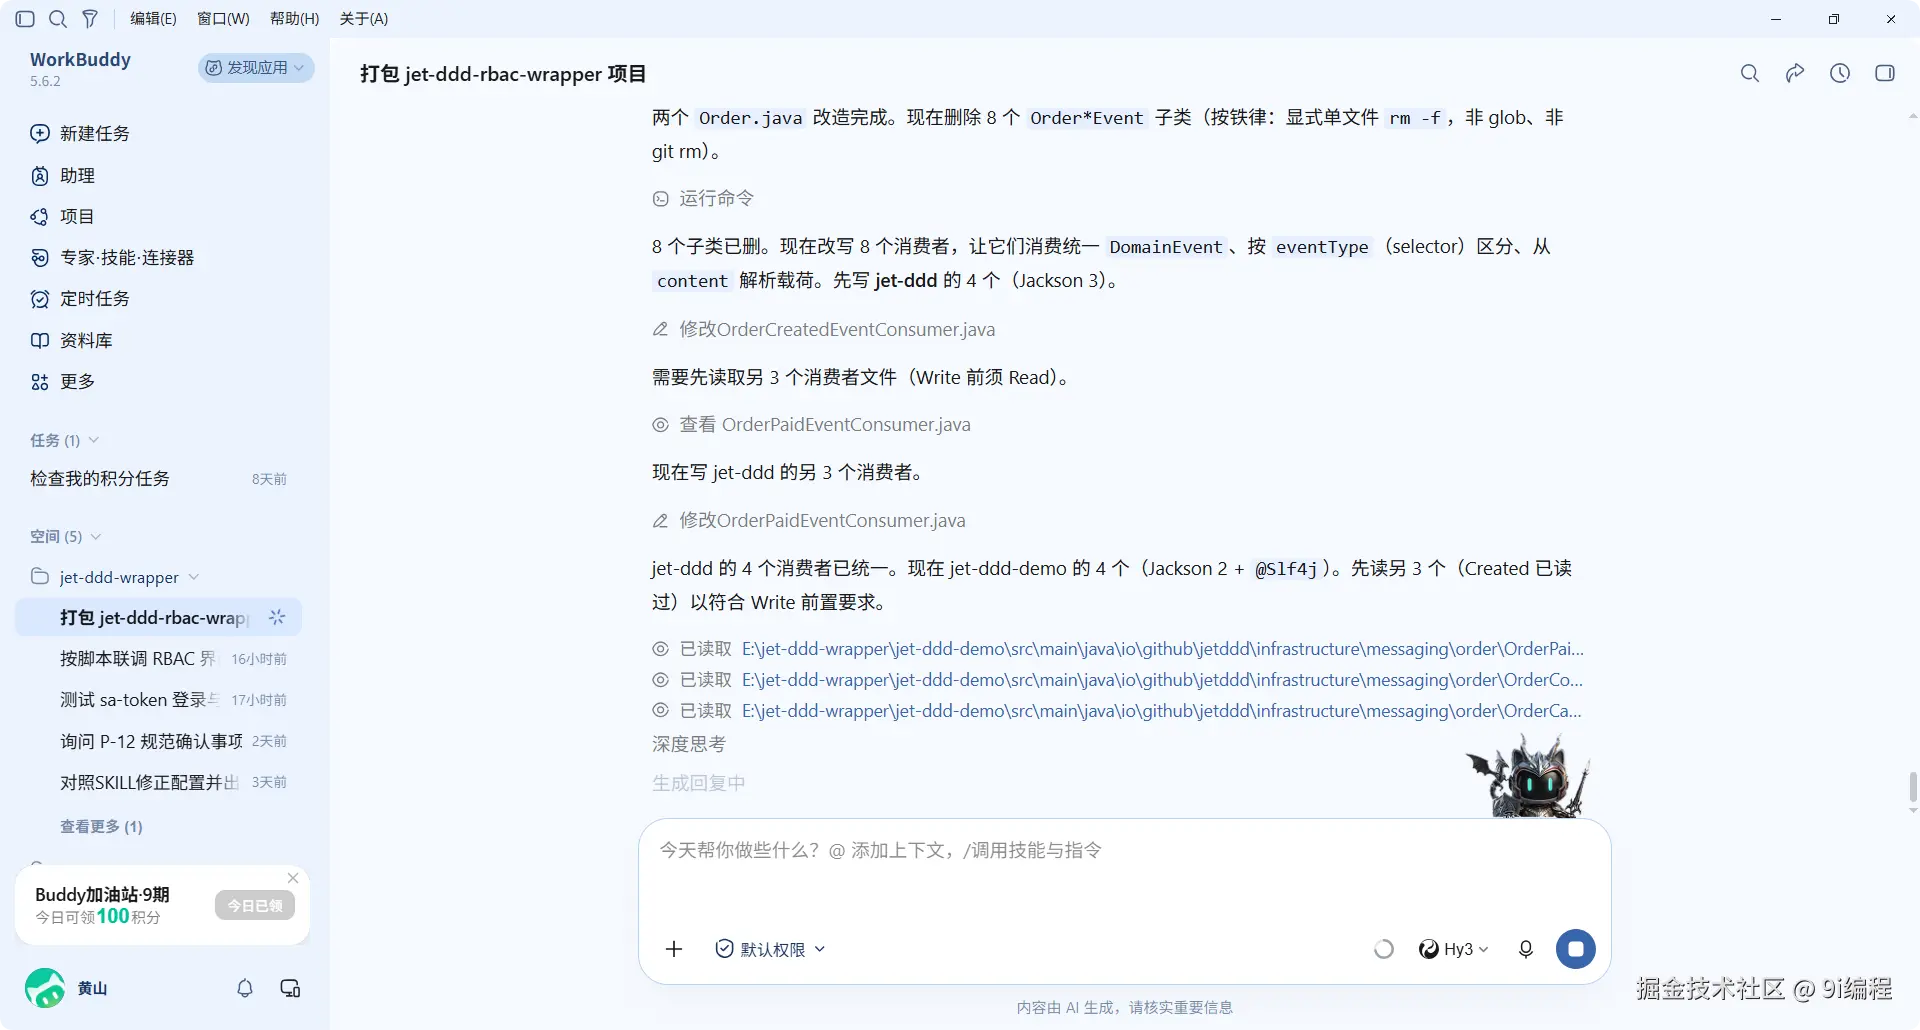The width and height of the screenshot is (1920, 1030).
Task: Click the spinner icon on active conversation
Action: tap(277, 617)
